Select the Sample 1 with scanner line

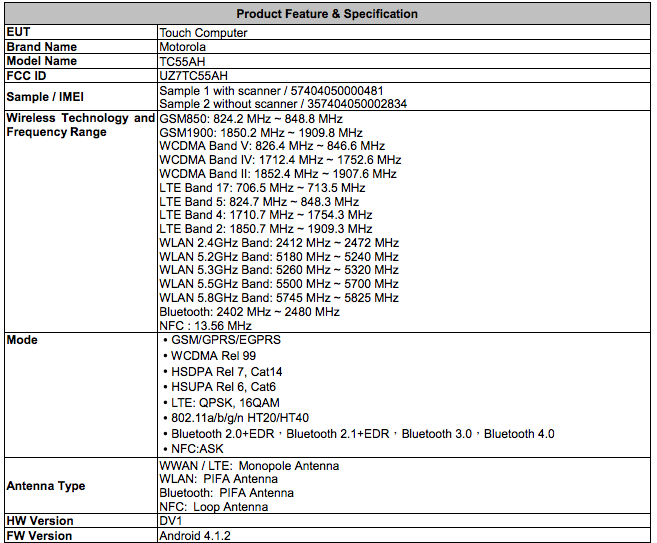271,90
